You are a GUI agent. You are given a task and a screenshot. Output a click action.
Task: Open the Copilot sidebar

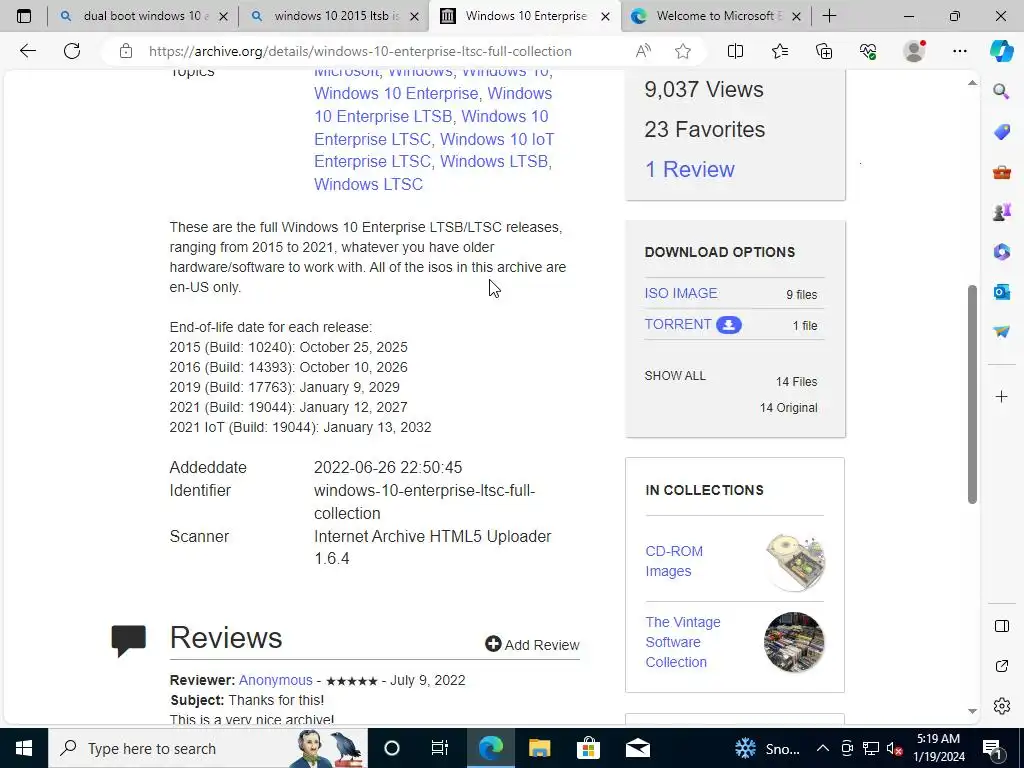point(1002,51)
